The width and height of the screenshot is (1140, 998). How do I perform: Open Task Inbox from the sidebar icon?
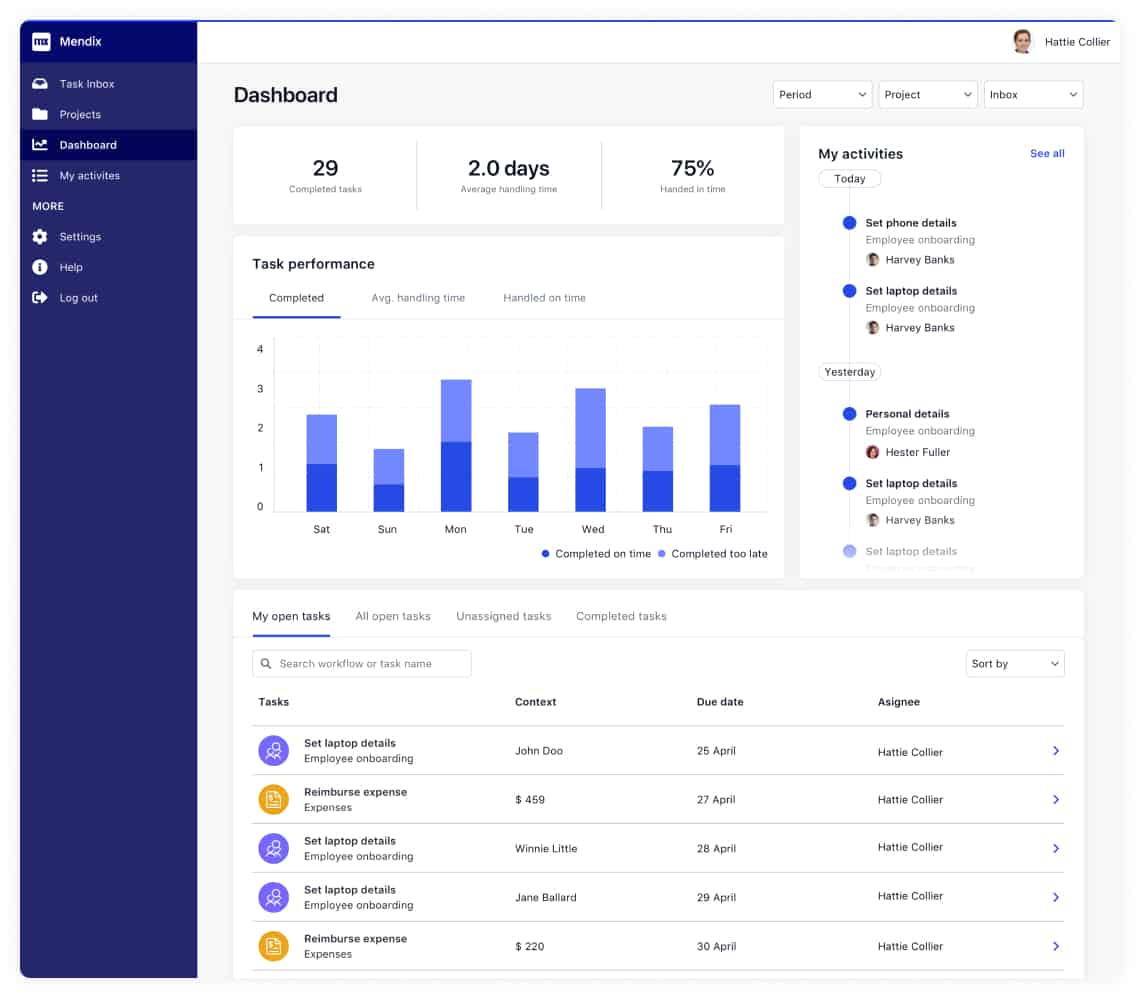tap(40, 84)
